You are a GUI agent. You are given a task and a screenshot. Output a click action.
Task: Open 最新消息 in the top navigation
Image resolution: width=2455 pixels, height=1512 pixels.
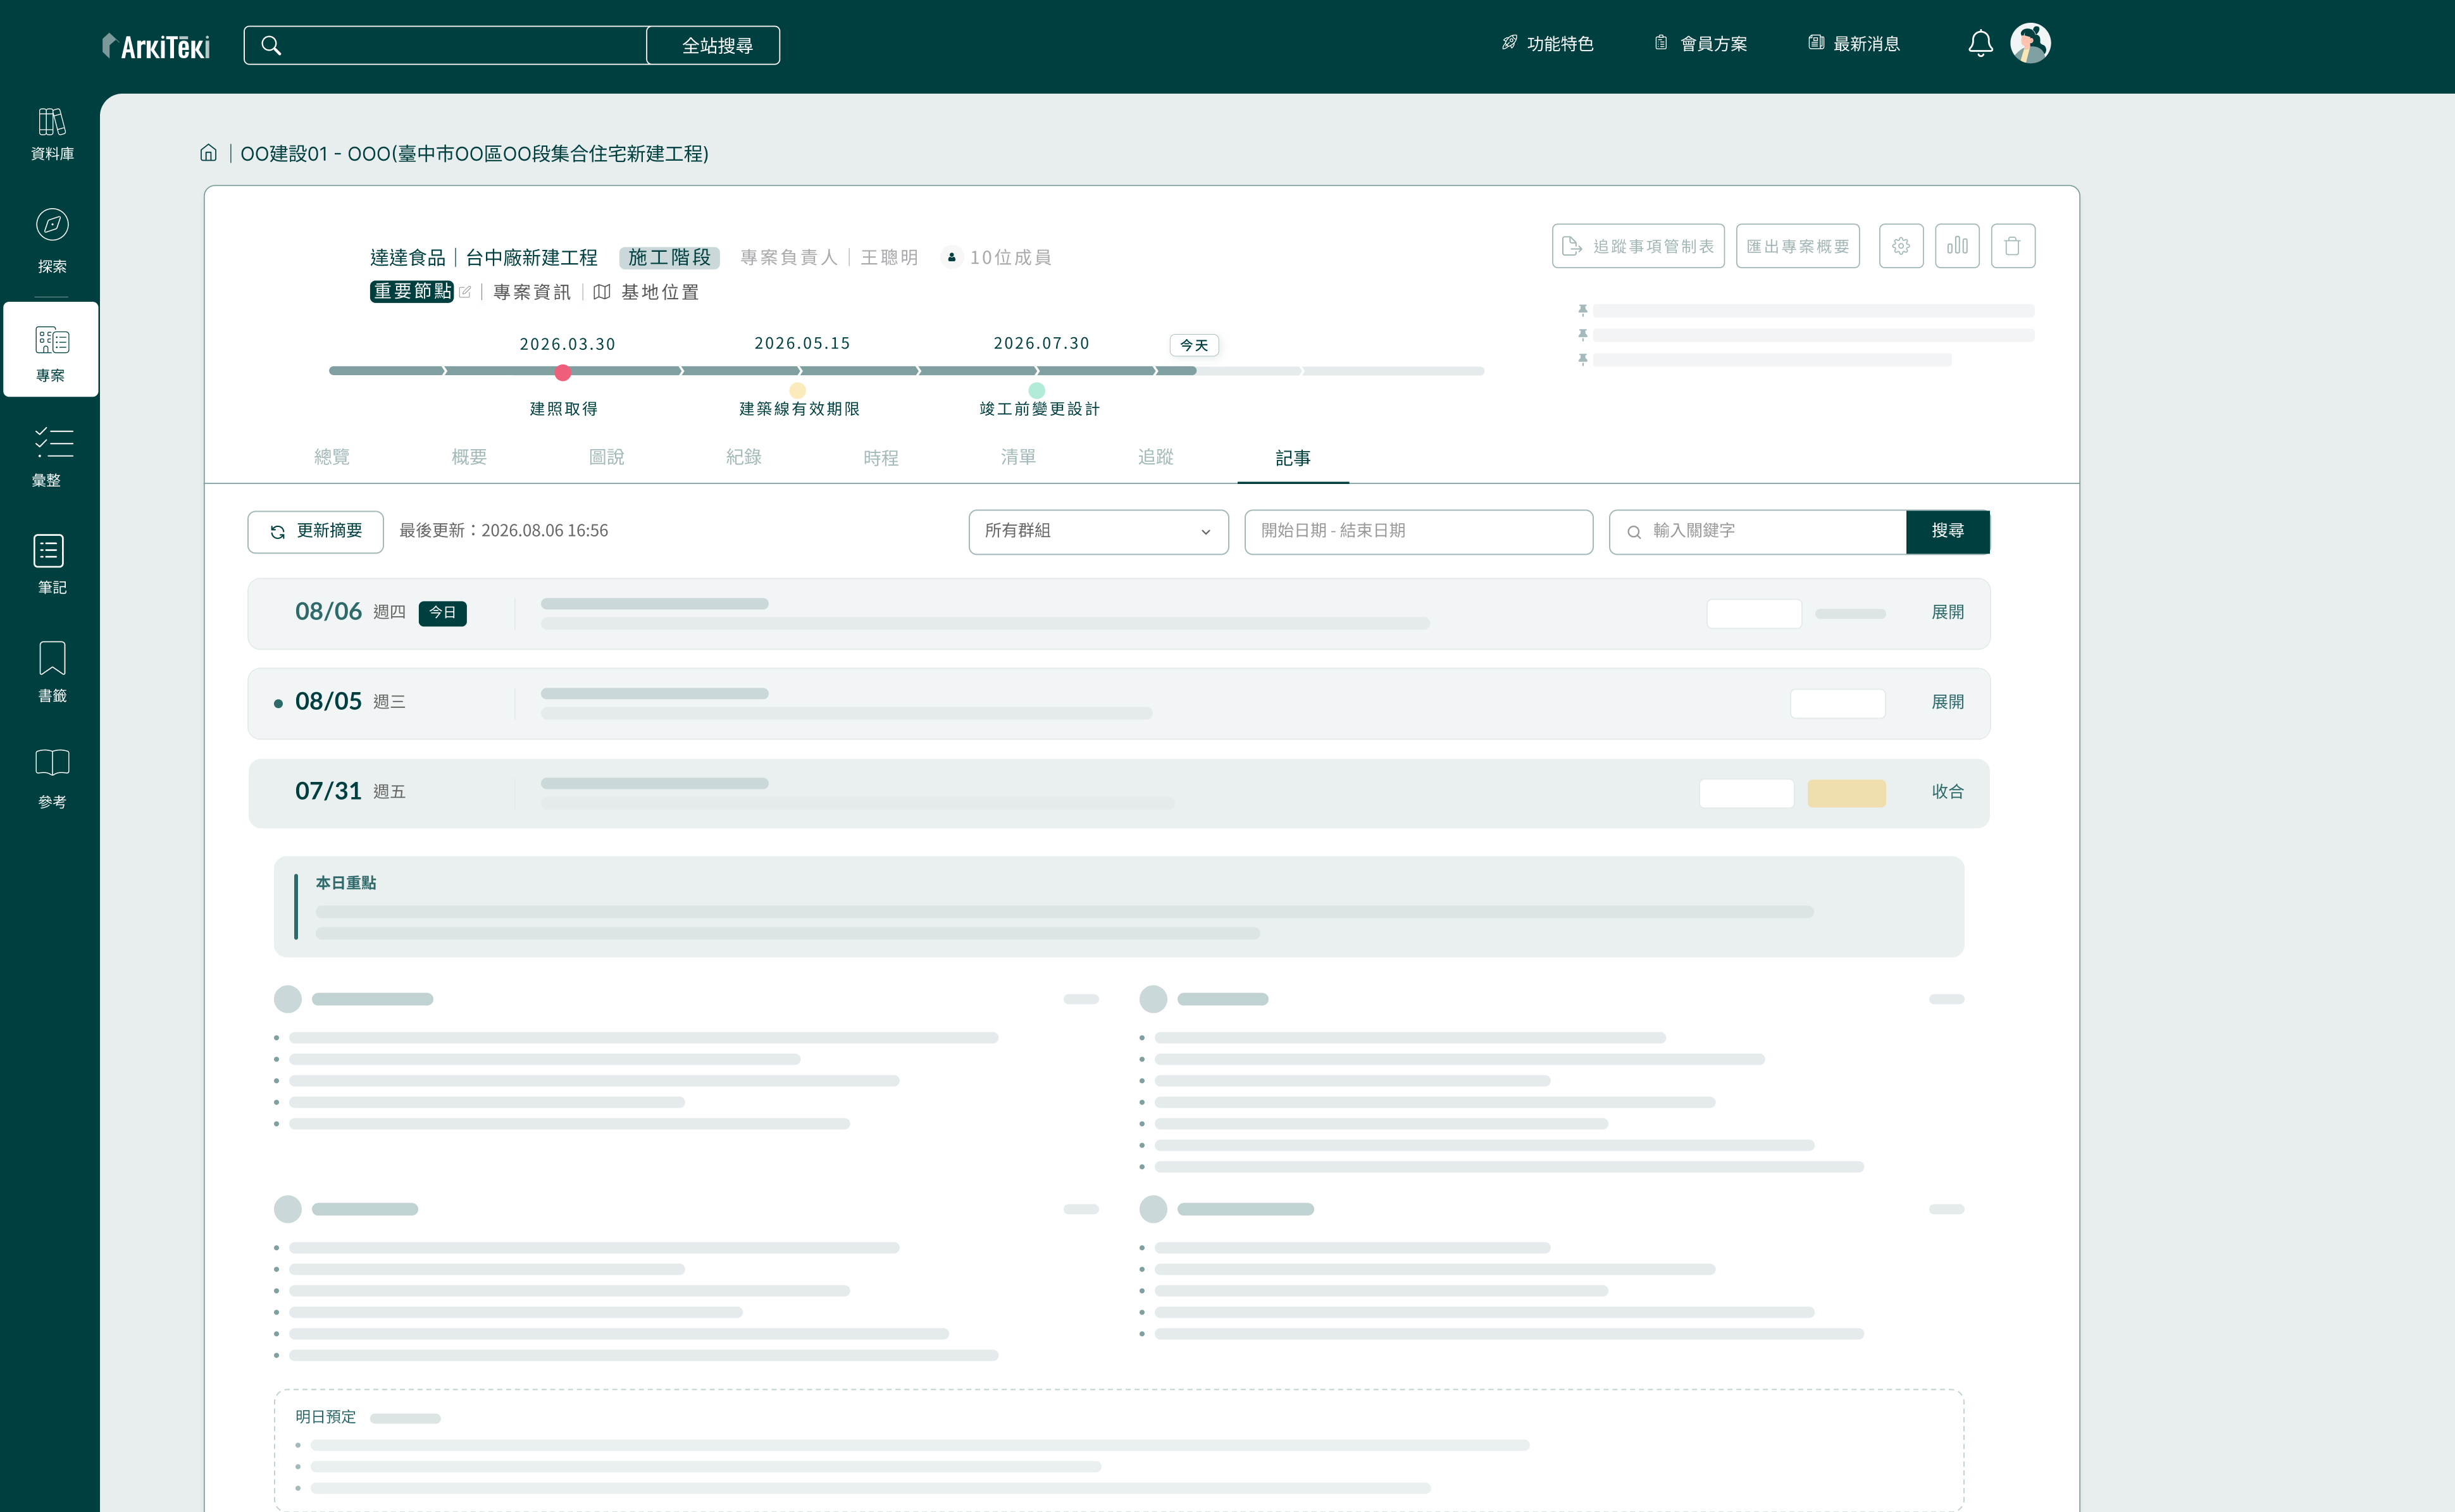1854,44
